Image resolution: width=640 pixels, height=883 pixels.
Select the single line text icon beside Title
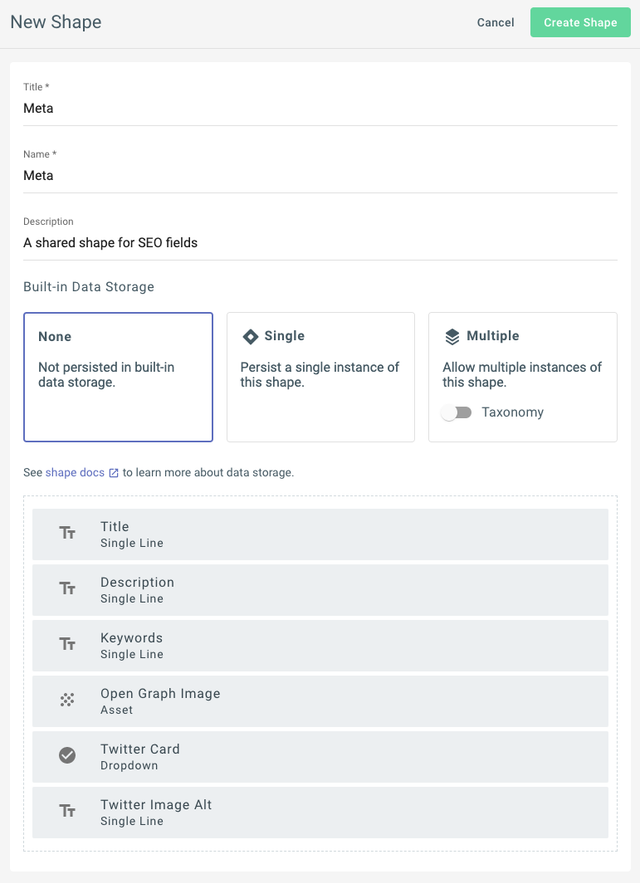pos(68,533)
